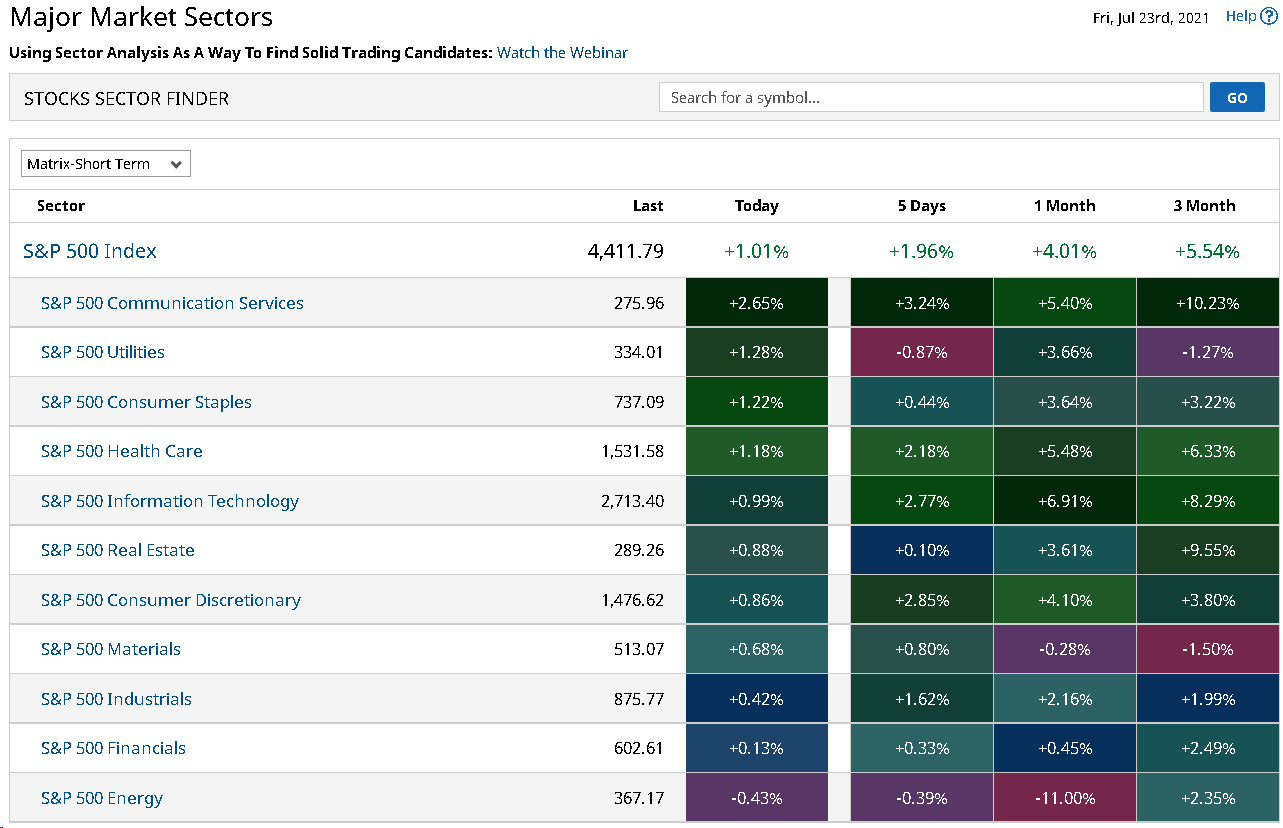The image size is (1283, 828).
Task: Select Consumer Staples 3 Month cell +3.22%
Action: pos(1208,402)
